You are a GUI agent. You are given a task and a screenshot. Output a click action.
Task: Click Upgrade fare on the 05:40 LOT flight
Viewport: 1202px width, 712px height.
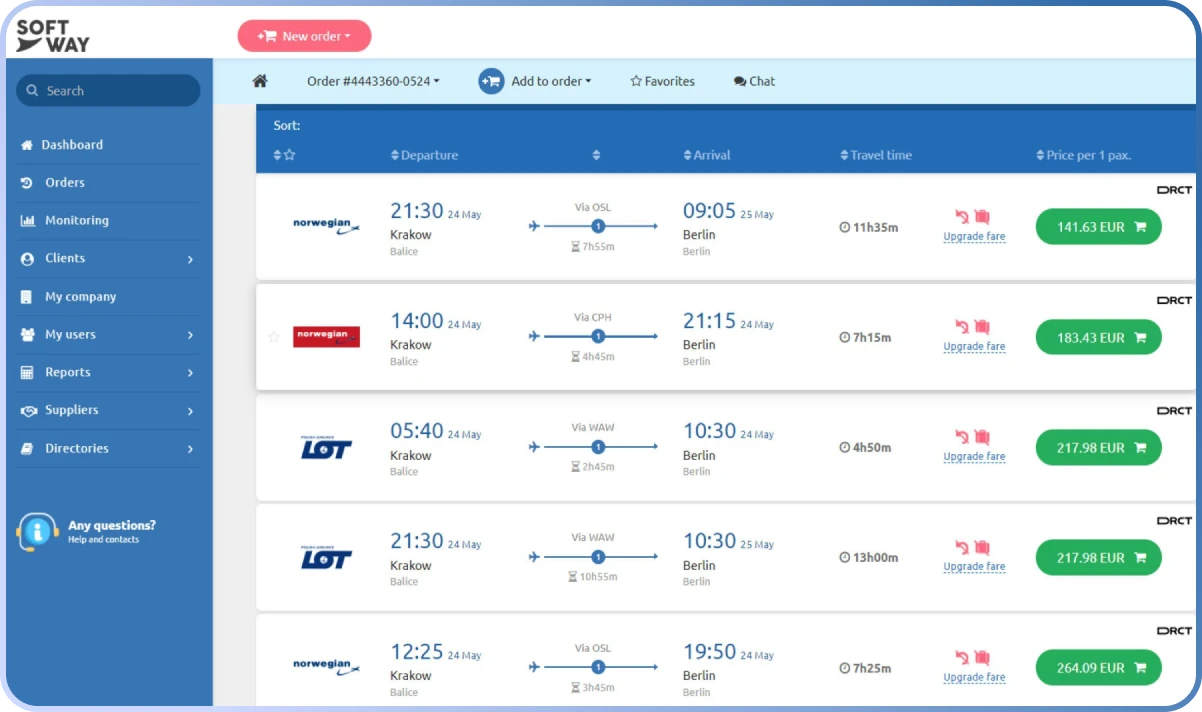pyautogui.click(x=974, y=457)
